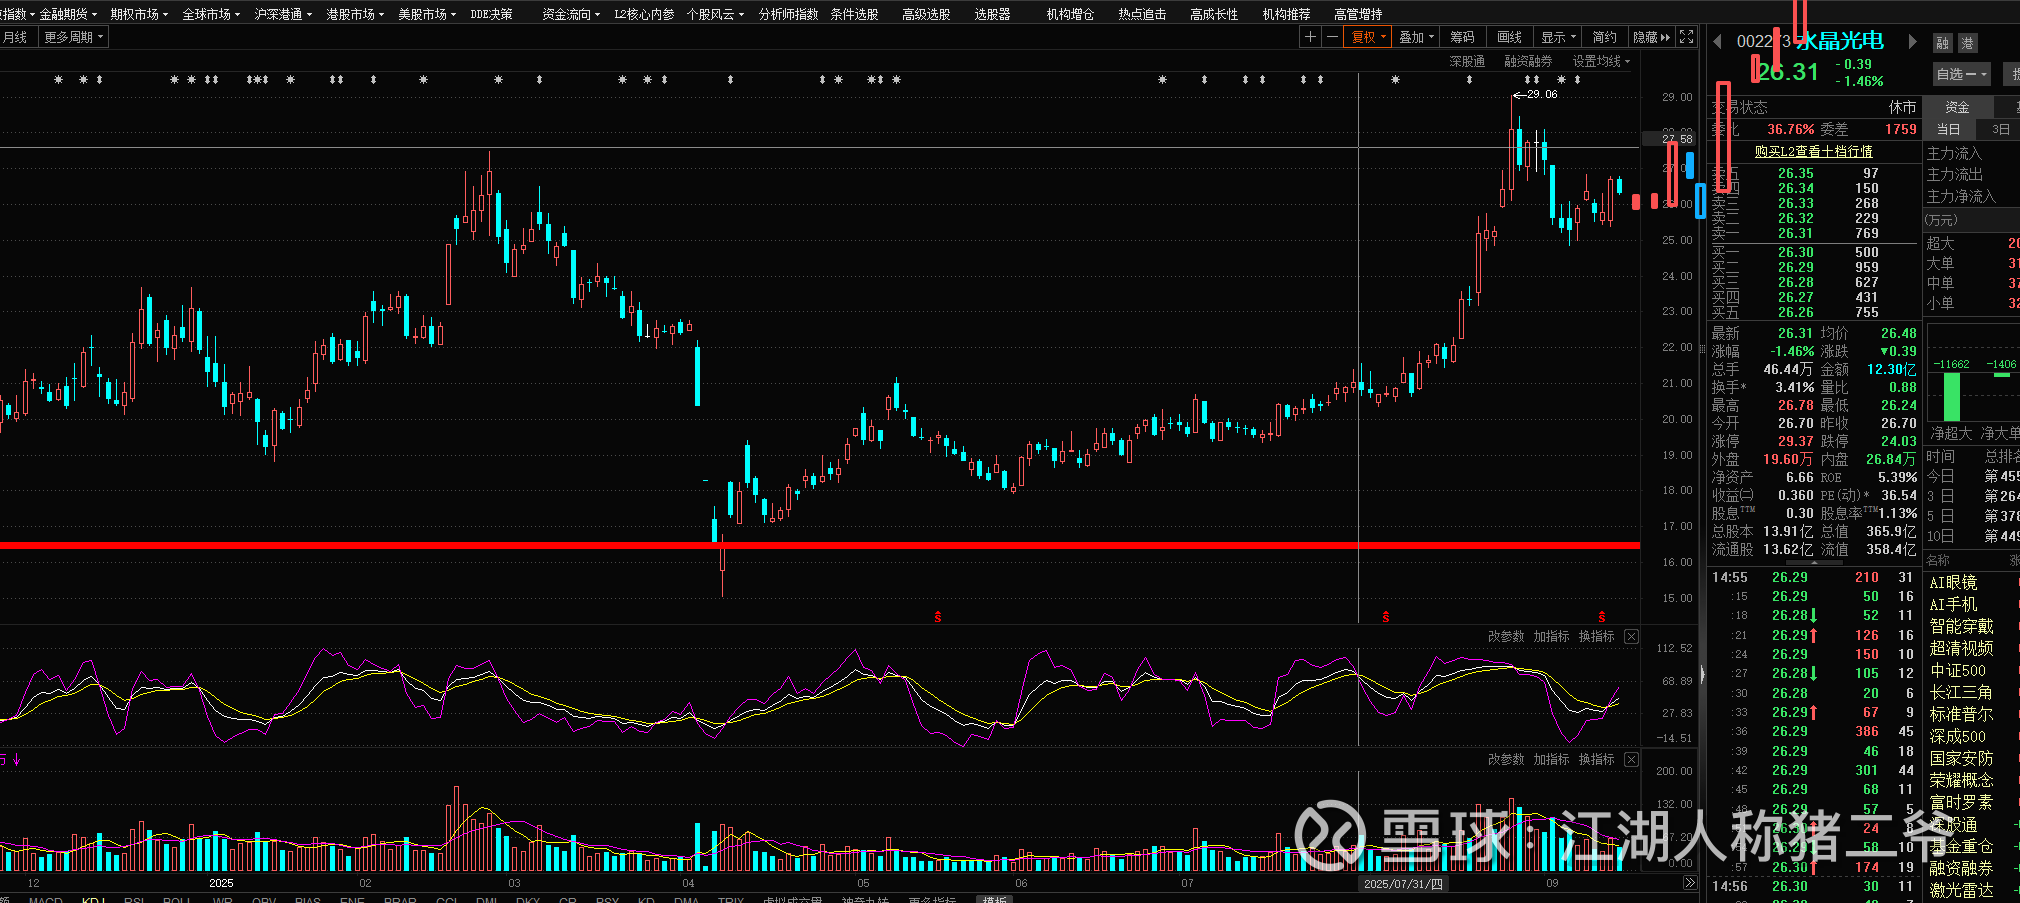Click the zoom-in plus icon above chart

[x=1310, y=37]
